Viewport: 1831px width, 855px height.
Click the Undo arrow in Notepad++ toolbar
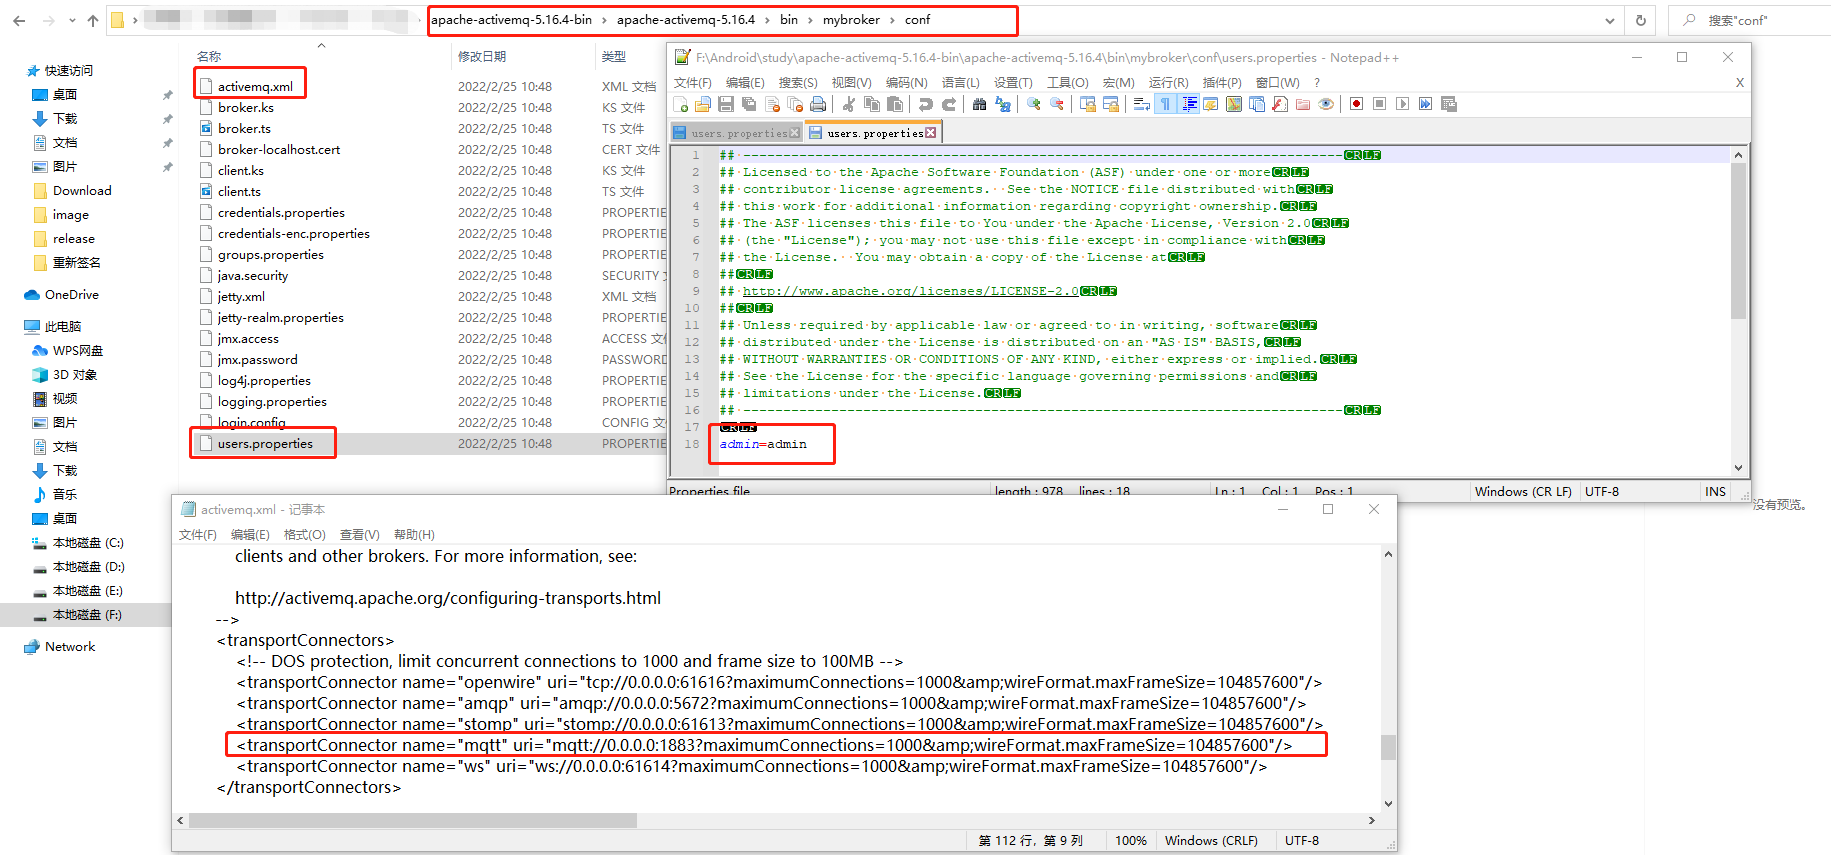coord(925,104)
